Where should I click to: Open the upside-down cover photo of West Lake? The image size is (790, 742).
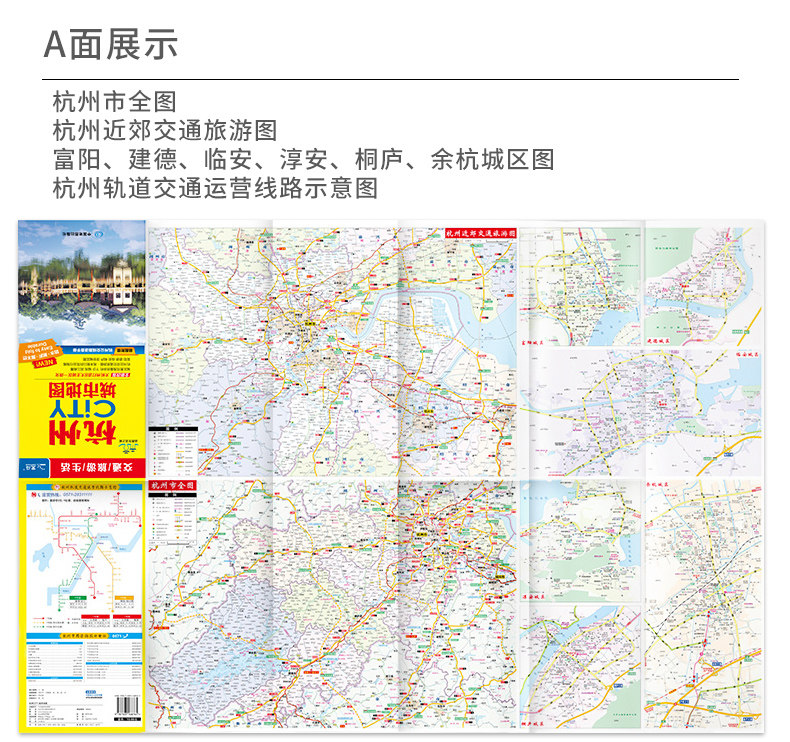tap(82, 283)
